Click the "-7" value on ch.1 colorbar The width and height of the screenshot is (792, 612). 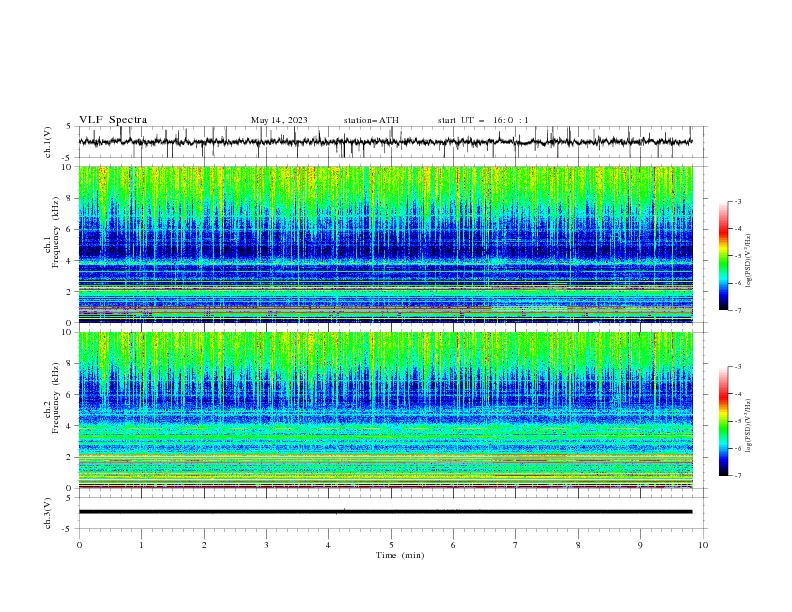[x=738, y=310]
